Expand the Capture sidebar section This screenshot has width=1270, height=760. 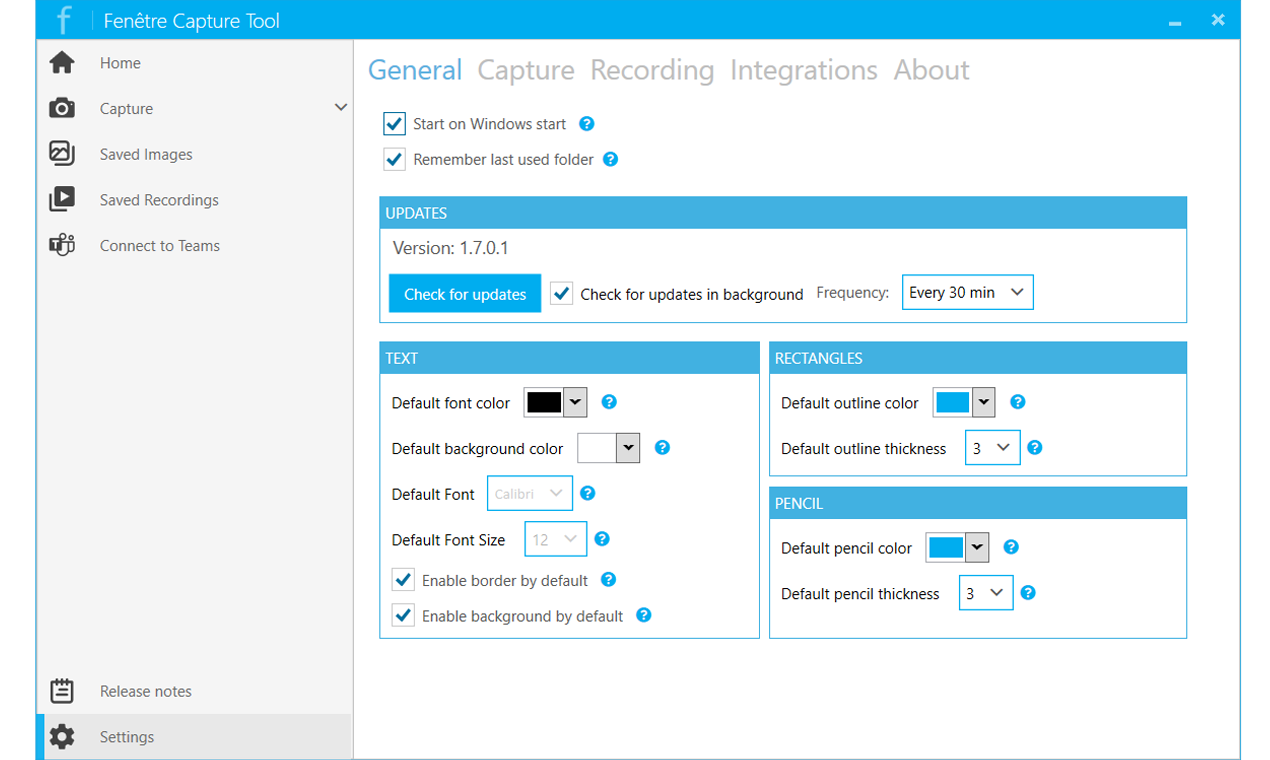341,105
